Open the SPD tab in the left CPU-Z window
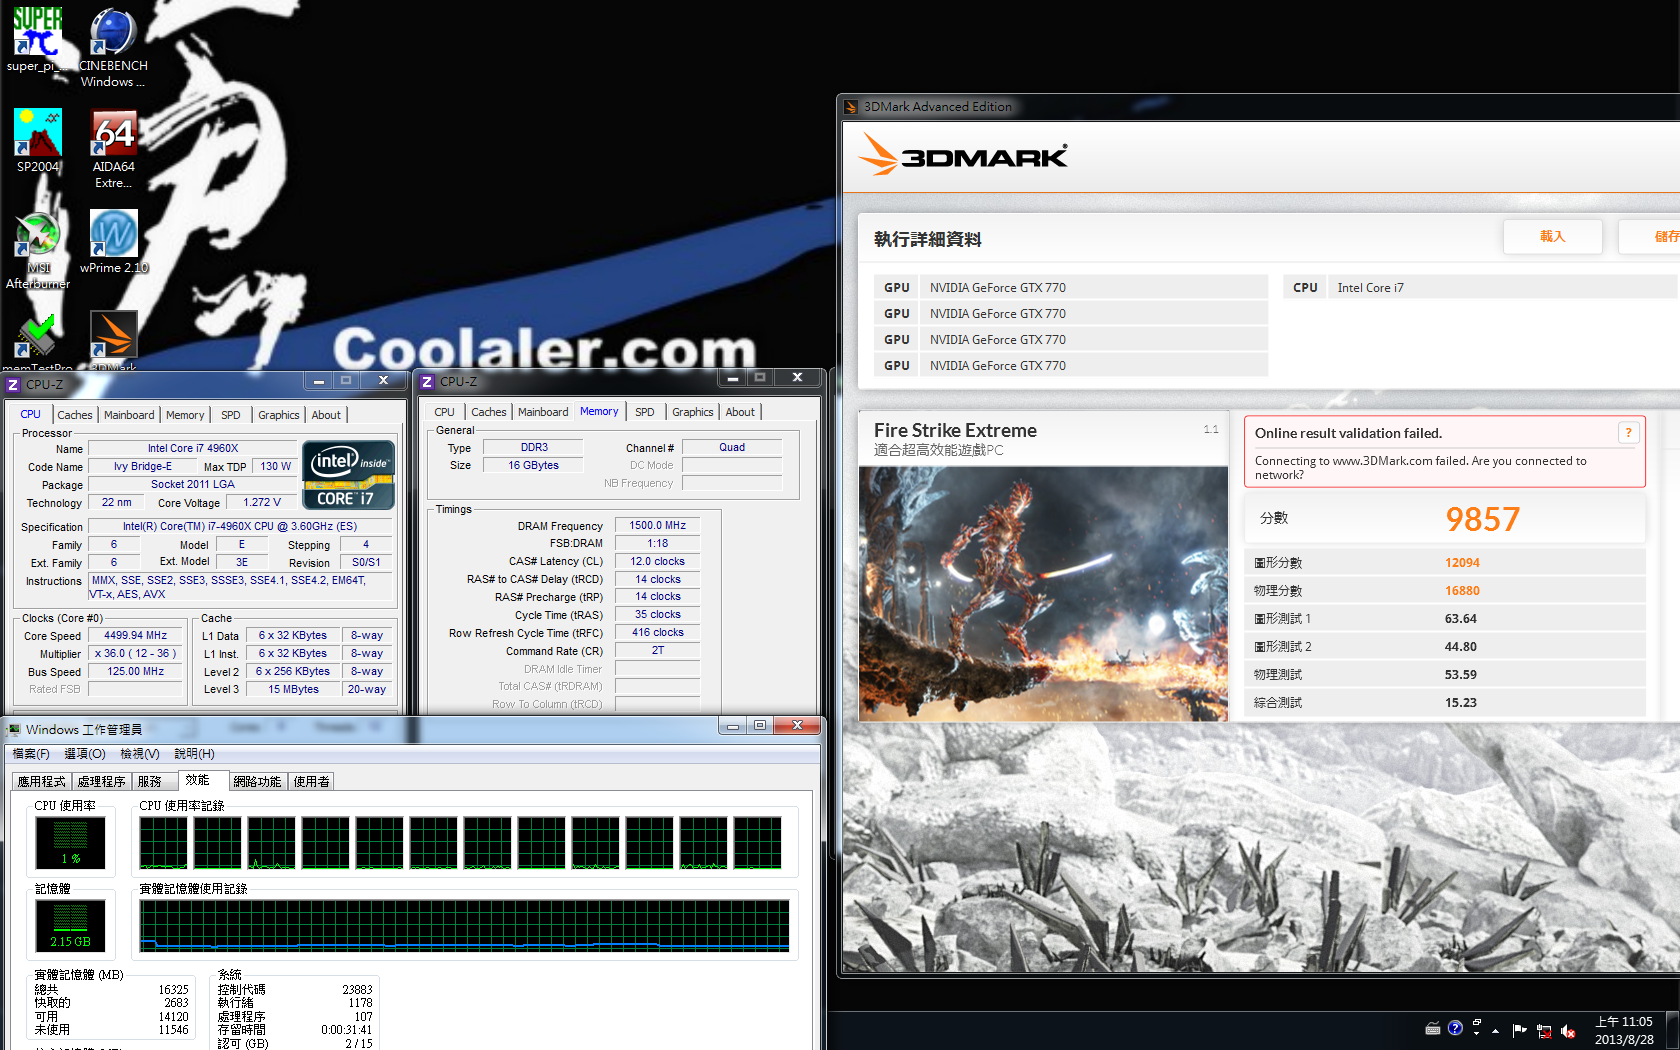The height and width of the screenshot is (1050, 1680). point(231,415)
